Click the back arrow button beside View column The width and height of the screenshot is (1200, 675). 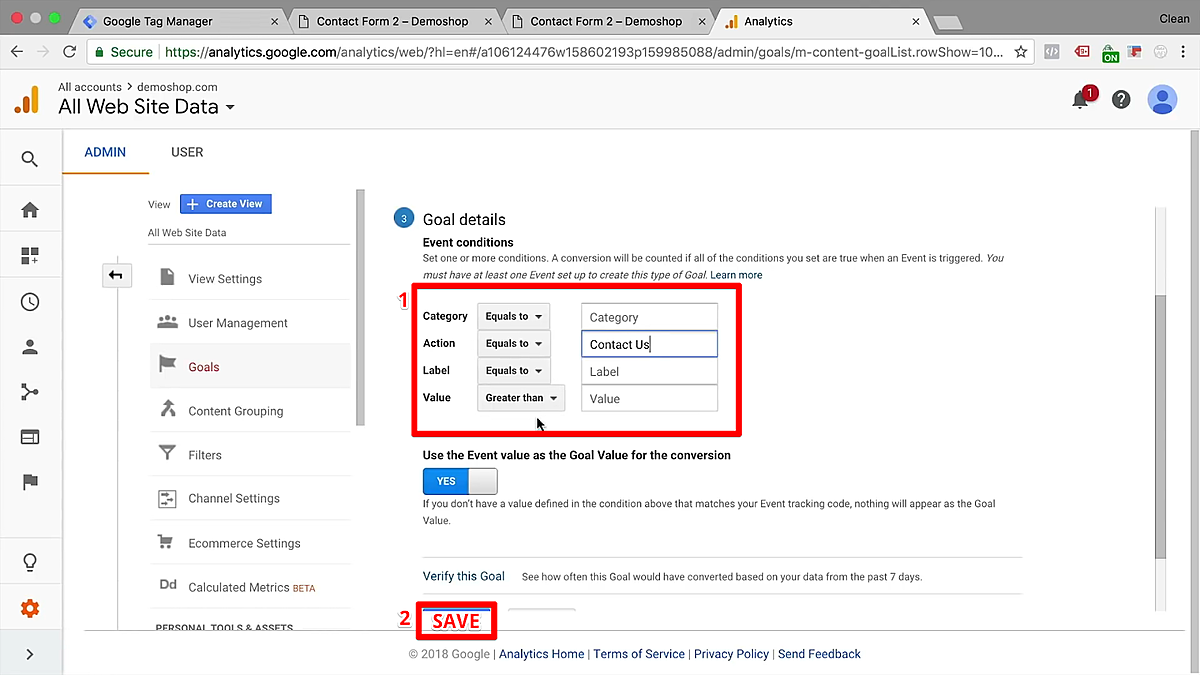pyautogui.click(x=117, y=275)
